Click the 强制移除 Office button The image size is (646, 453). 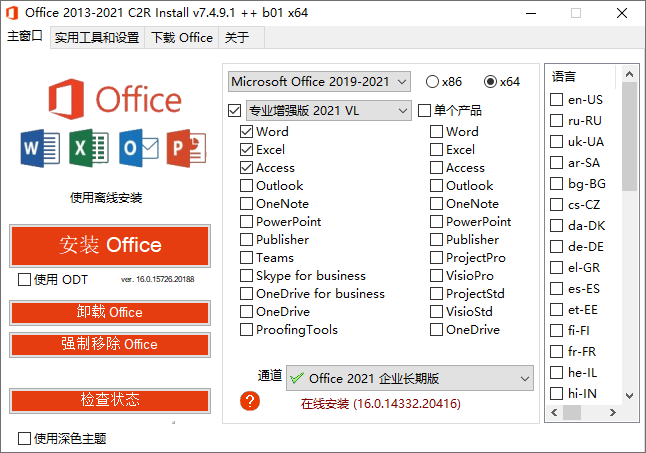(x=110, y=344)
